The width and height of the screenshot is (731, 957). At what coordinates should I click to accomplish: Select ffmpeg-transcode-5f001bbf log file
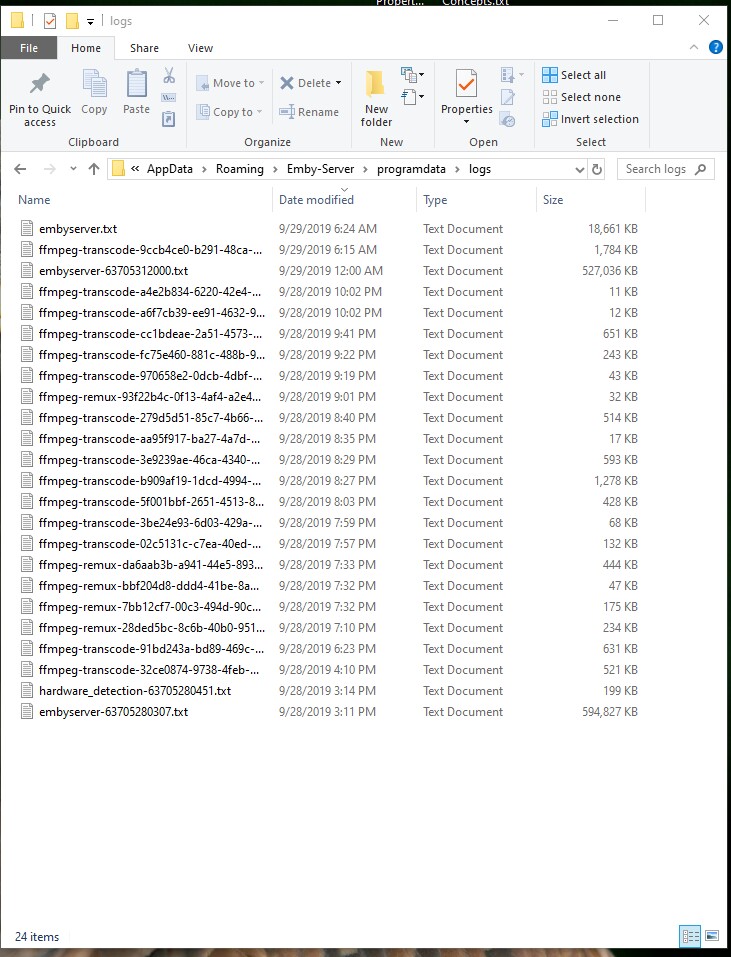pos(329,502)
